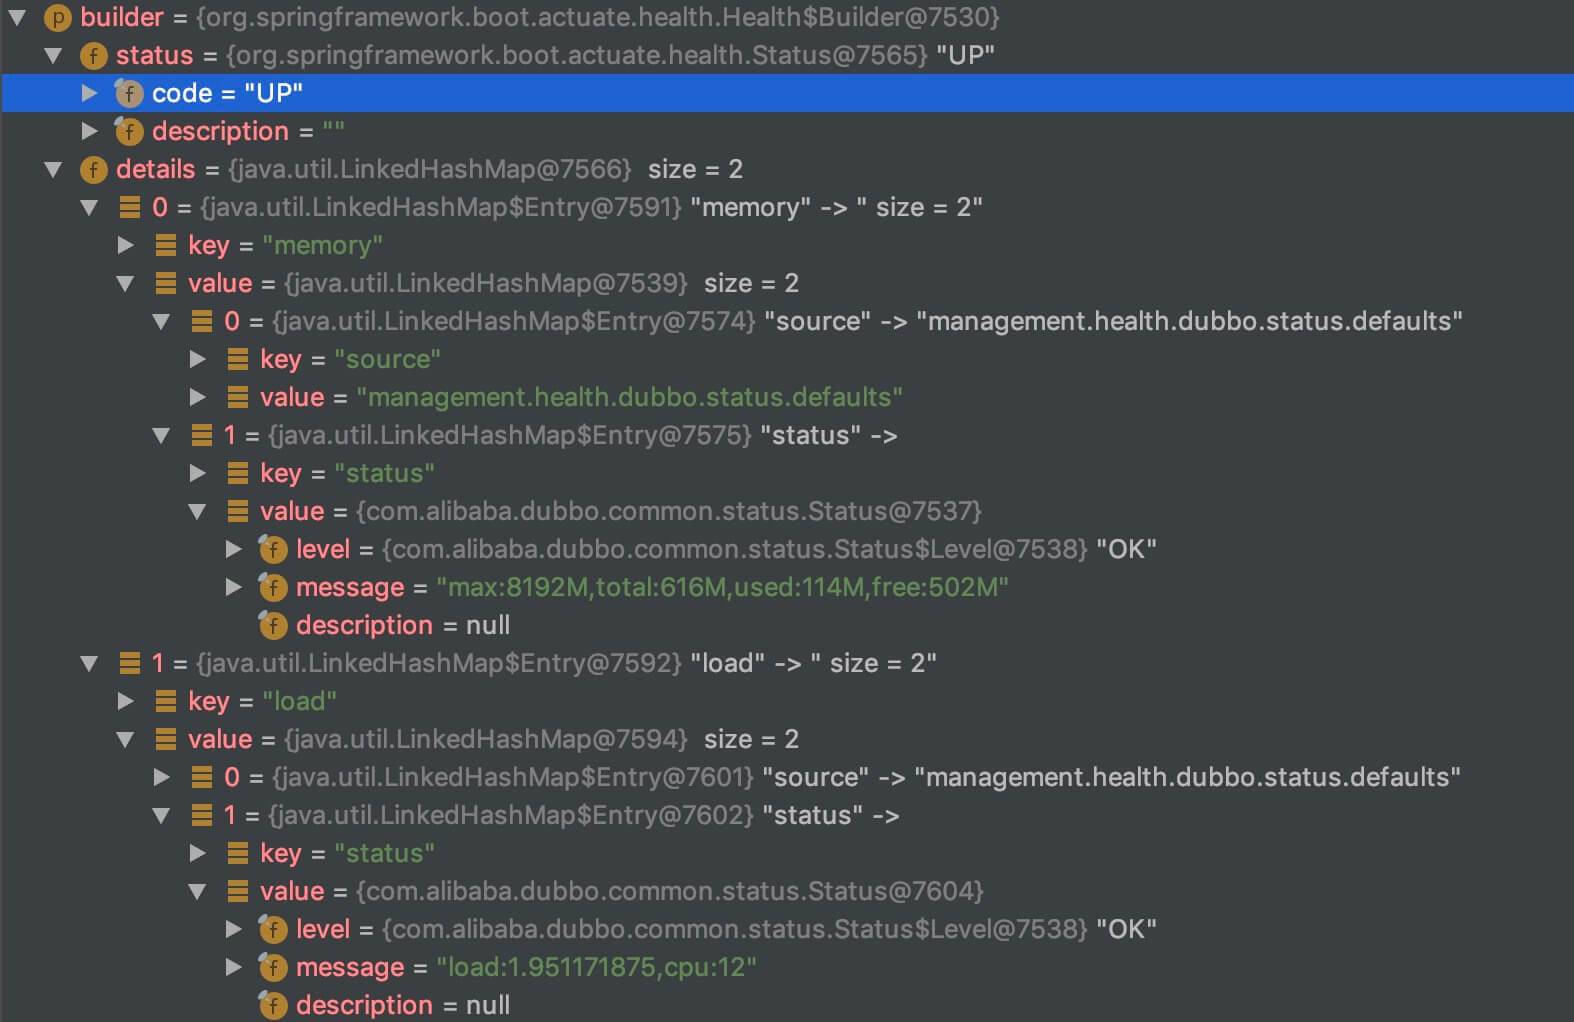Click the icon beside value LinkedHashMap@7539

click(165, 283)
